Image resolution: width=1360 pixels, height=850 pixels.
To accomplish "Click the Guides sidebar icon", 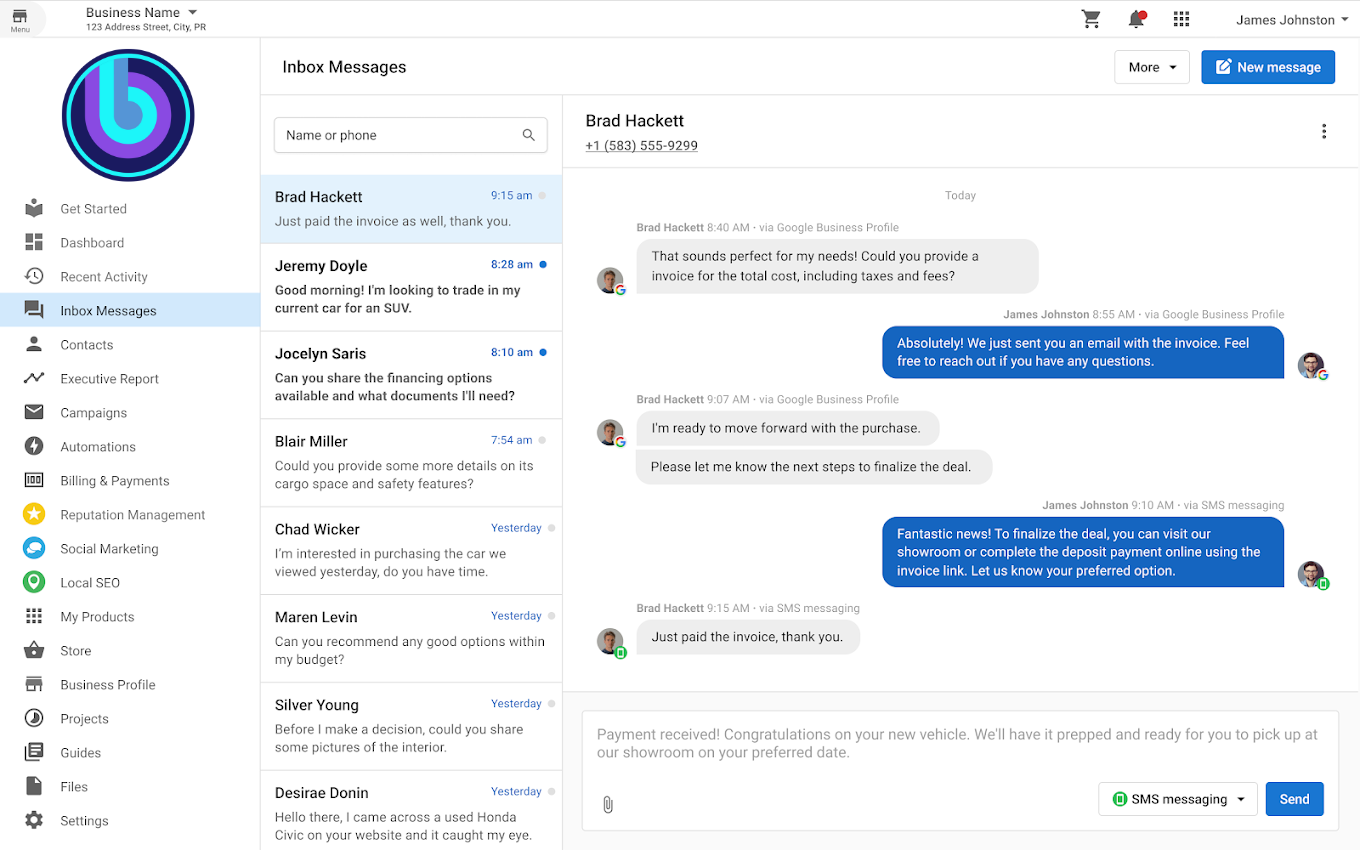I will (x=34, y=753).
